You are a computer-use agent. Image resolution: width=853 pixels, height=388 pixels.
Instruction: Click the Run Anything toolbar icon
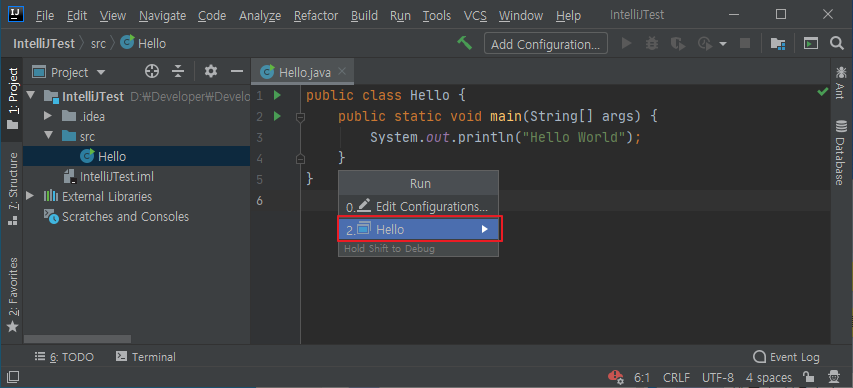(x=811, y=43)
